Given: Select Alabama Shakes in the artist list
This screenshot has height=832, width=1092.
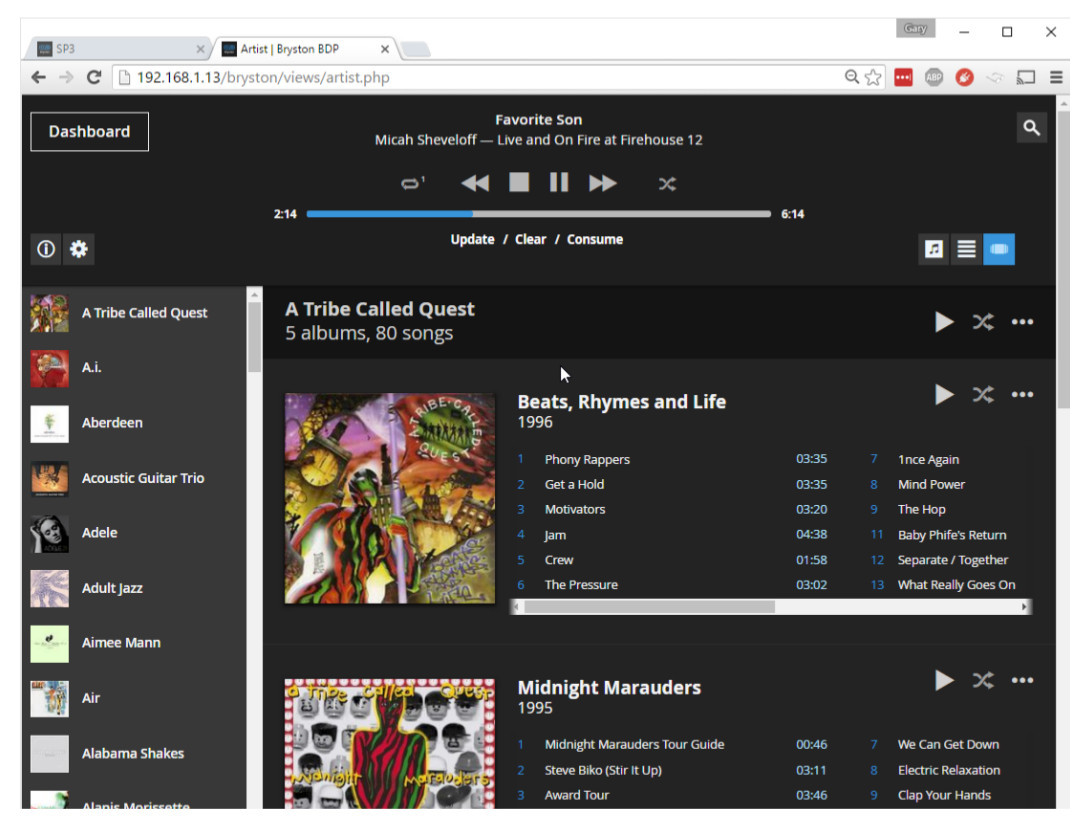Looking at the screenshot, I should pos(135,754).
